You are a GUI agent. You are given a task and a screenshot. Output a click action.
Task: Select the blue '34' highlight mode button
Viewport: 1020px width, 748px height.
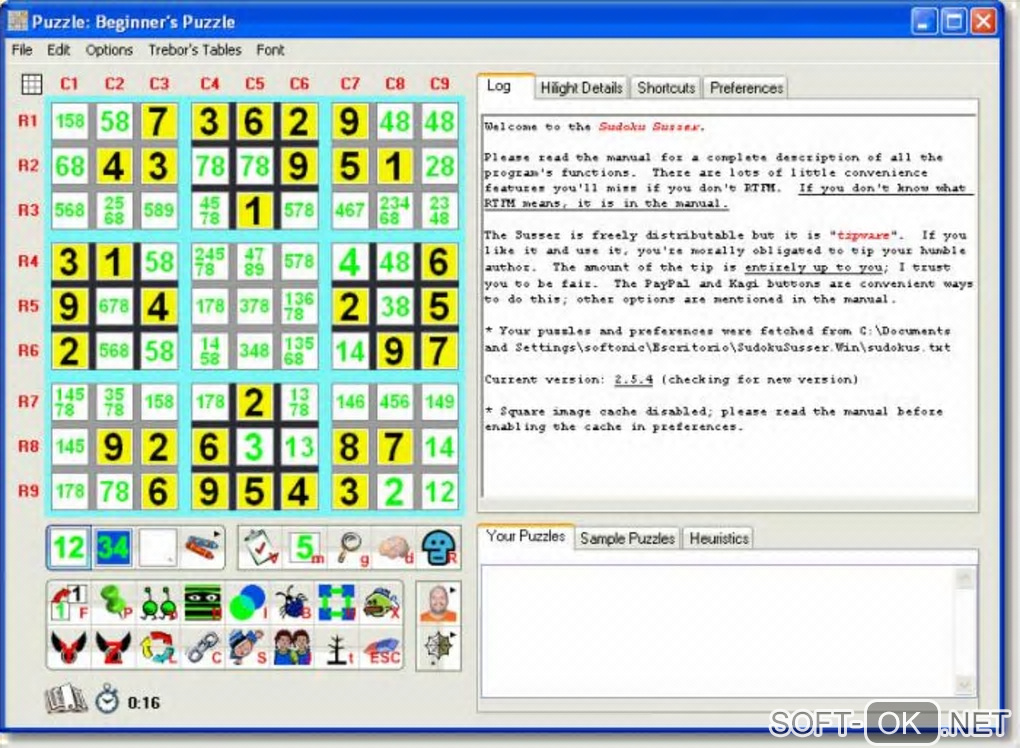coord(113,548)
